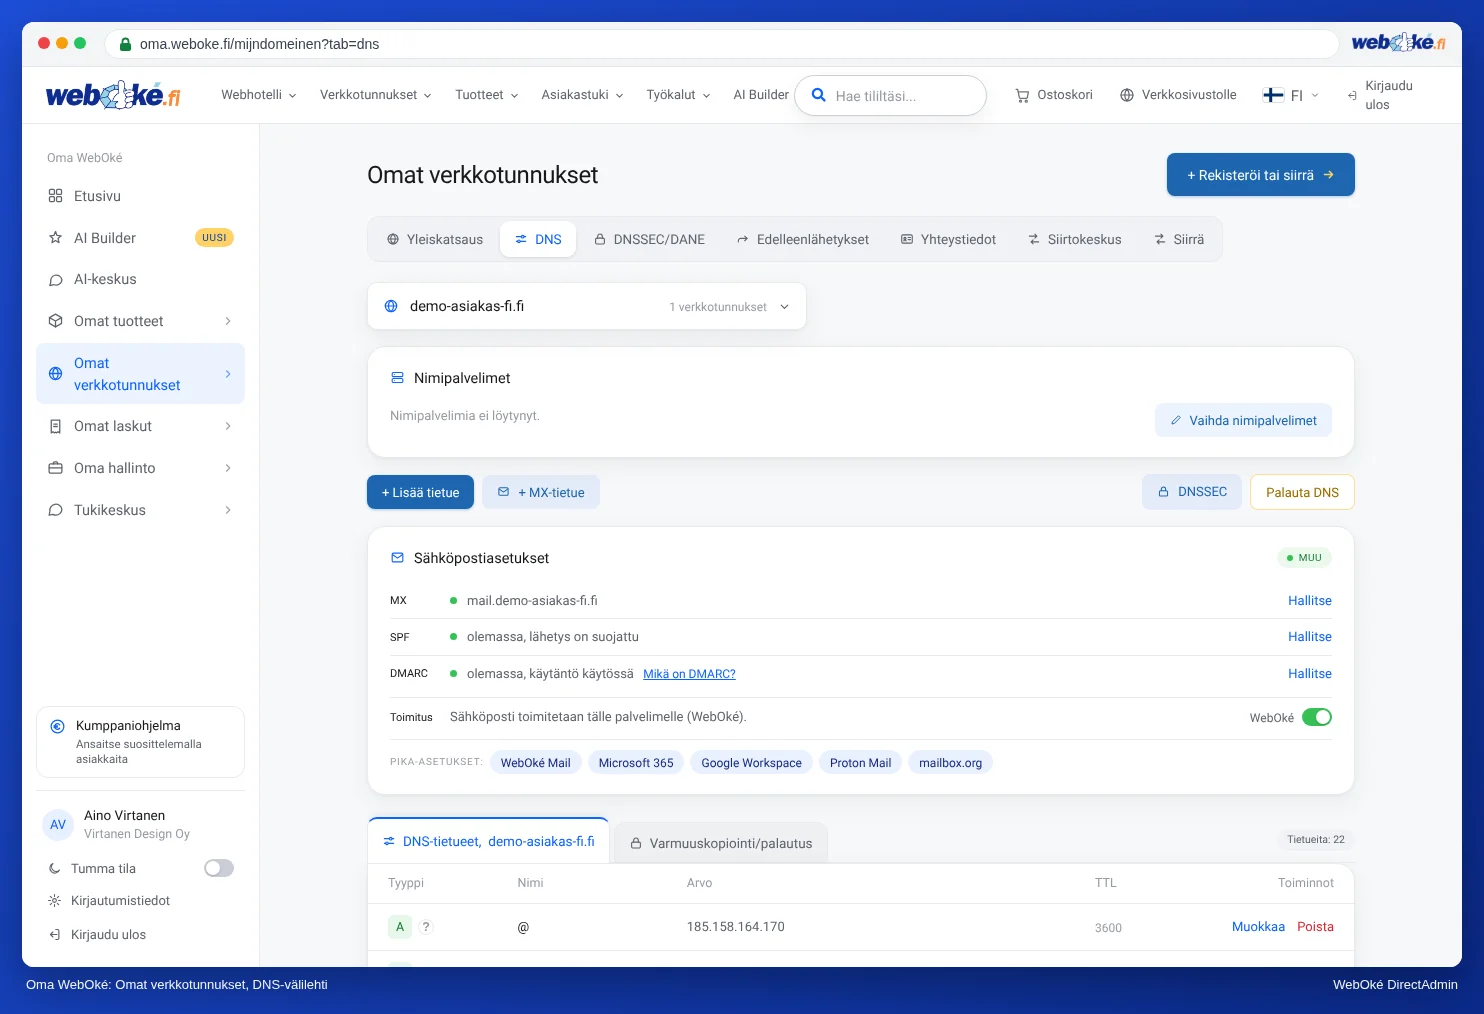The height and width of the screenshot is (1014, 1484).
Task: Click the Kirjaudu ulos icon in header
Action: [x=1352, y=95]
